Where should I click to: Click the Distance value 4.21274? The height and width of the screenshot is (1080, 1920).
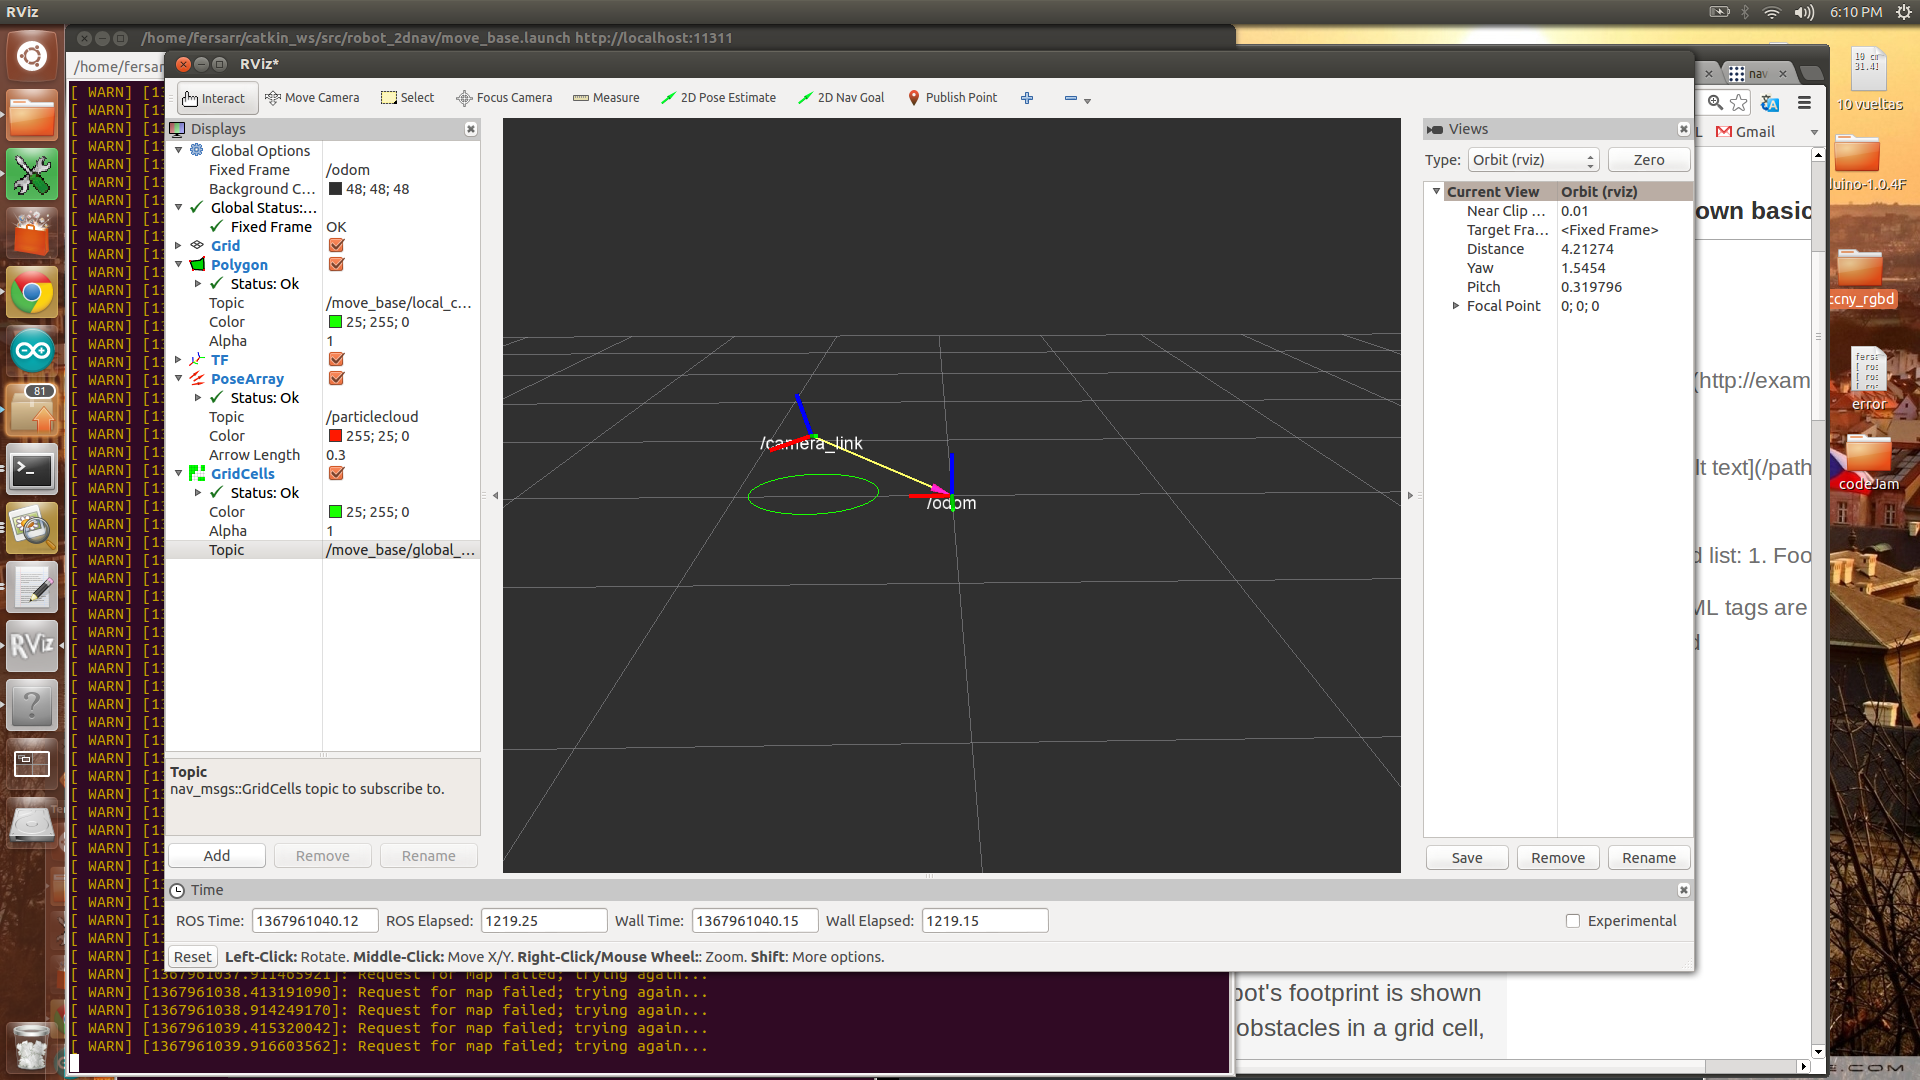(x=1587, y=249)
